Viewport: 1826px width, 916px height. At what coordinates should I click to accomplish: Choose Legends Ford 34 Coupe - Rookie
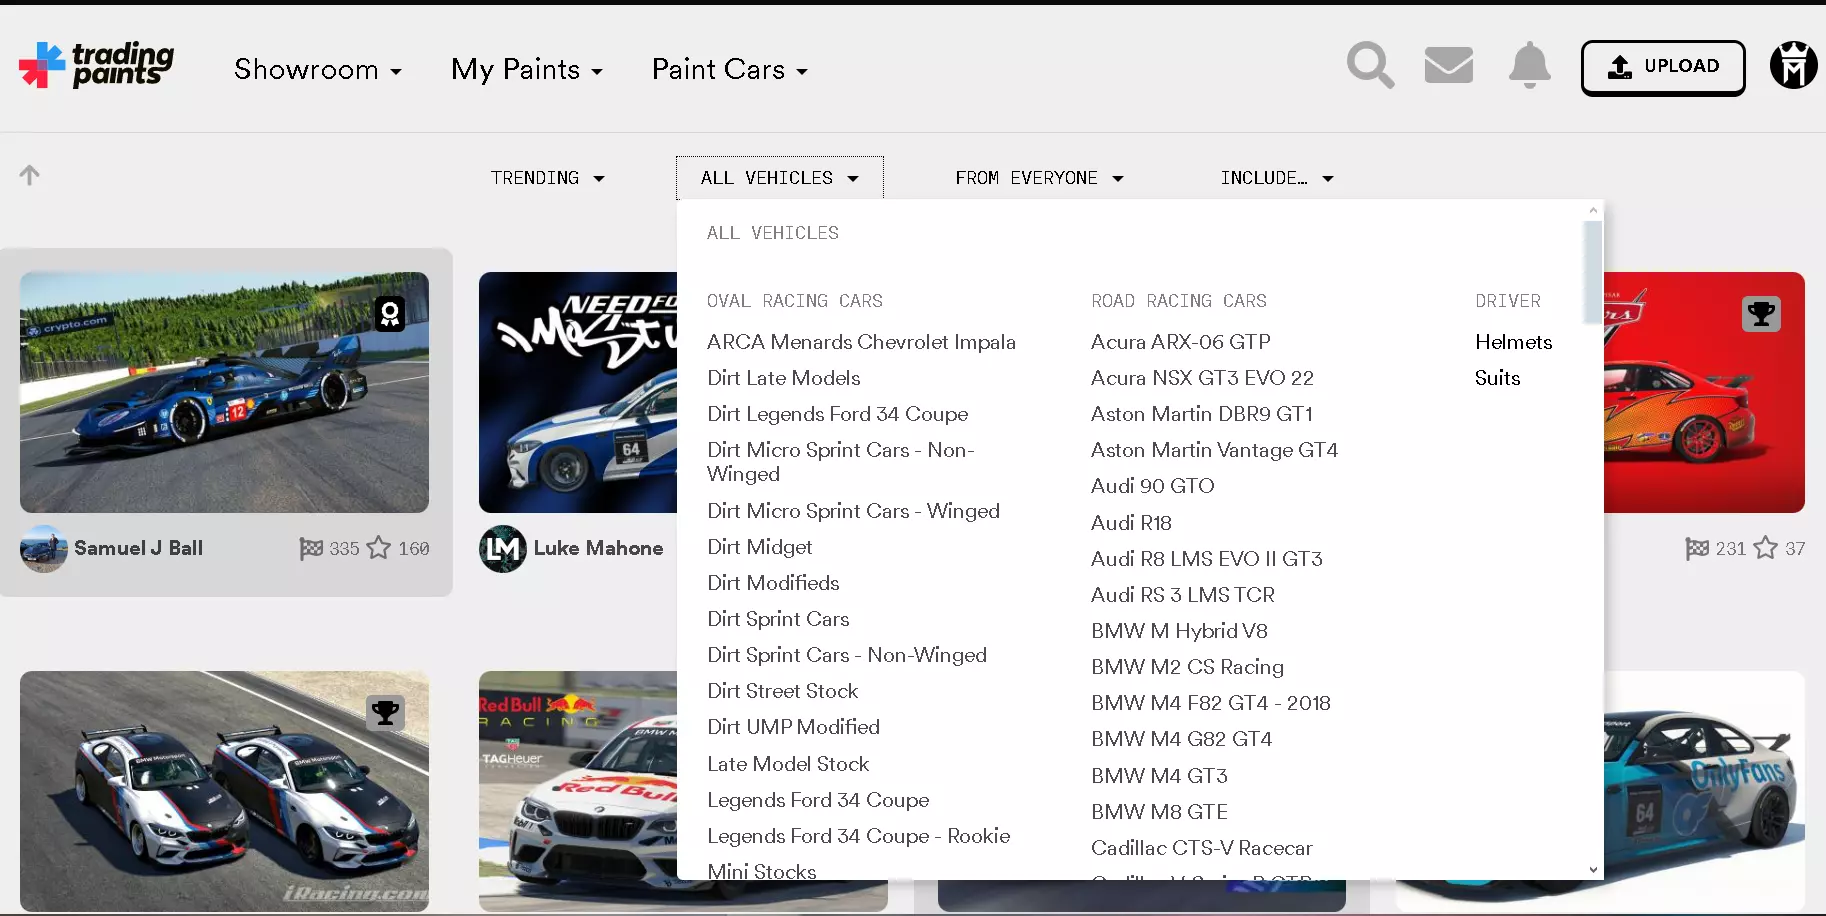pos(859,836)
